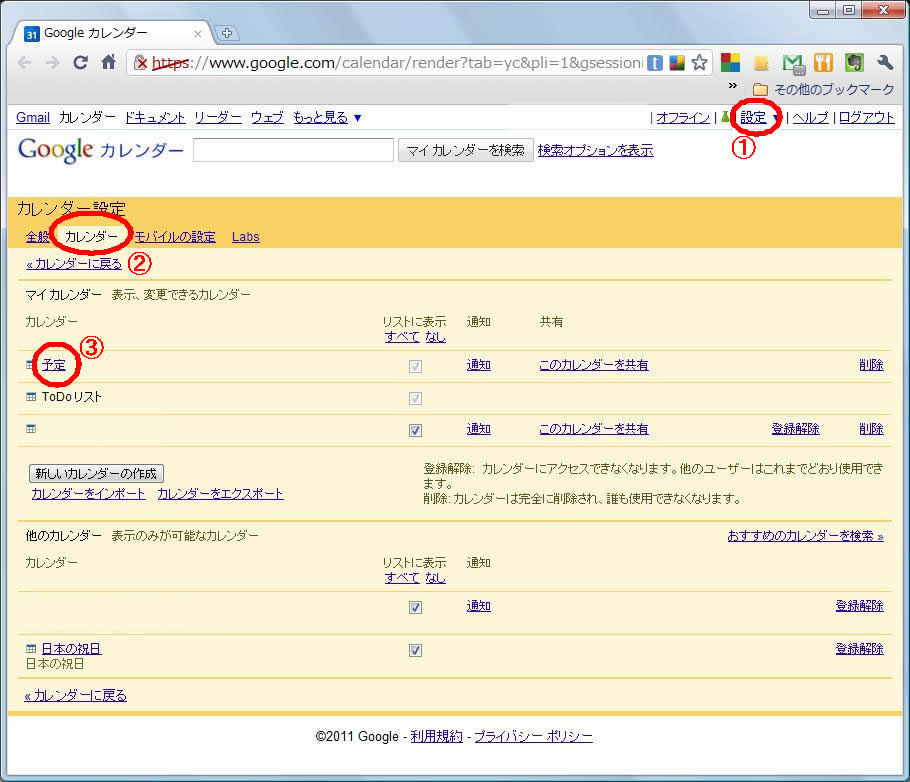This screenshot has width=910, height=782.
Task: Select the カレンダー settings tab
Action: click(x=91, y=237)
